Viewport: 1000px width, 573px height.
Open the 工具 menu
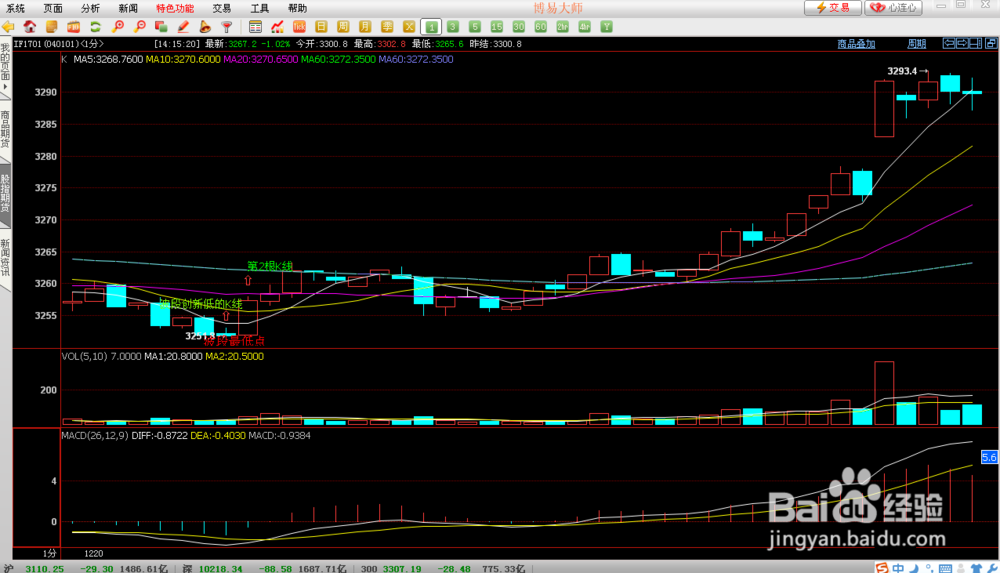click(260, 8)
